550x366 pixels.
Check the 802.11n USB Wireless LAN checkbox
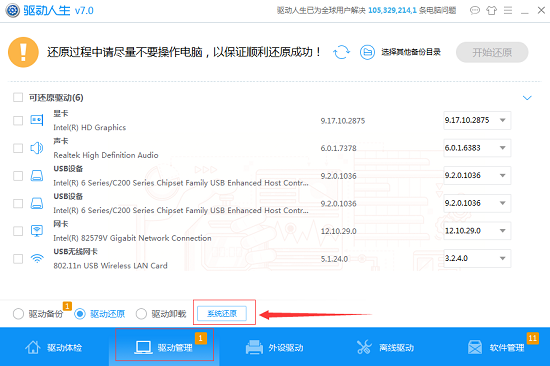18,259
